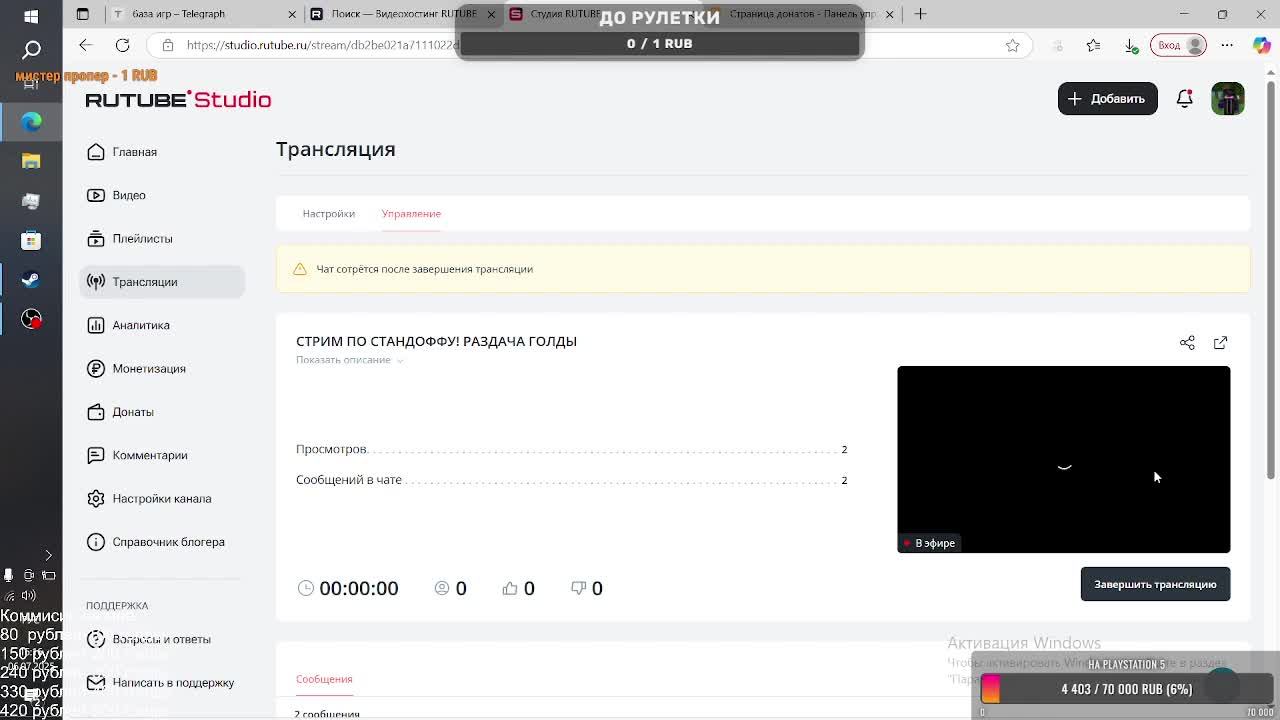
Task: Open OBS Studio from the taskbar
Action: 31,320
